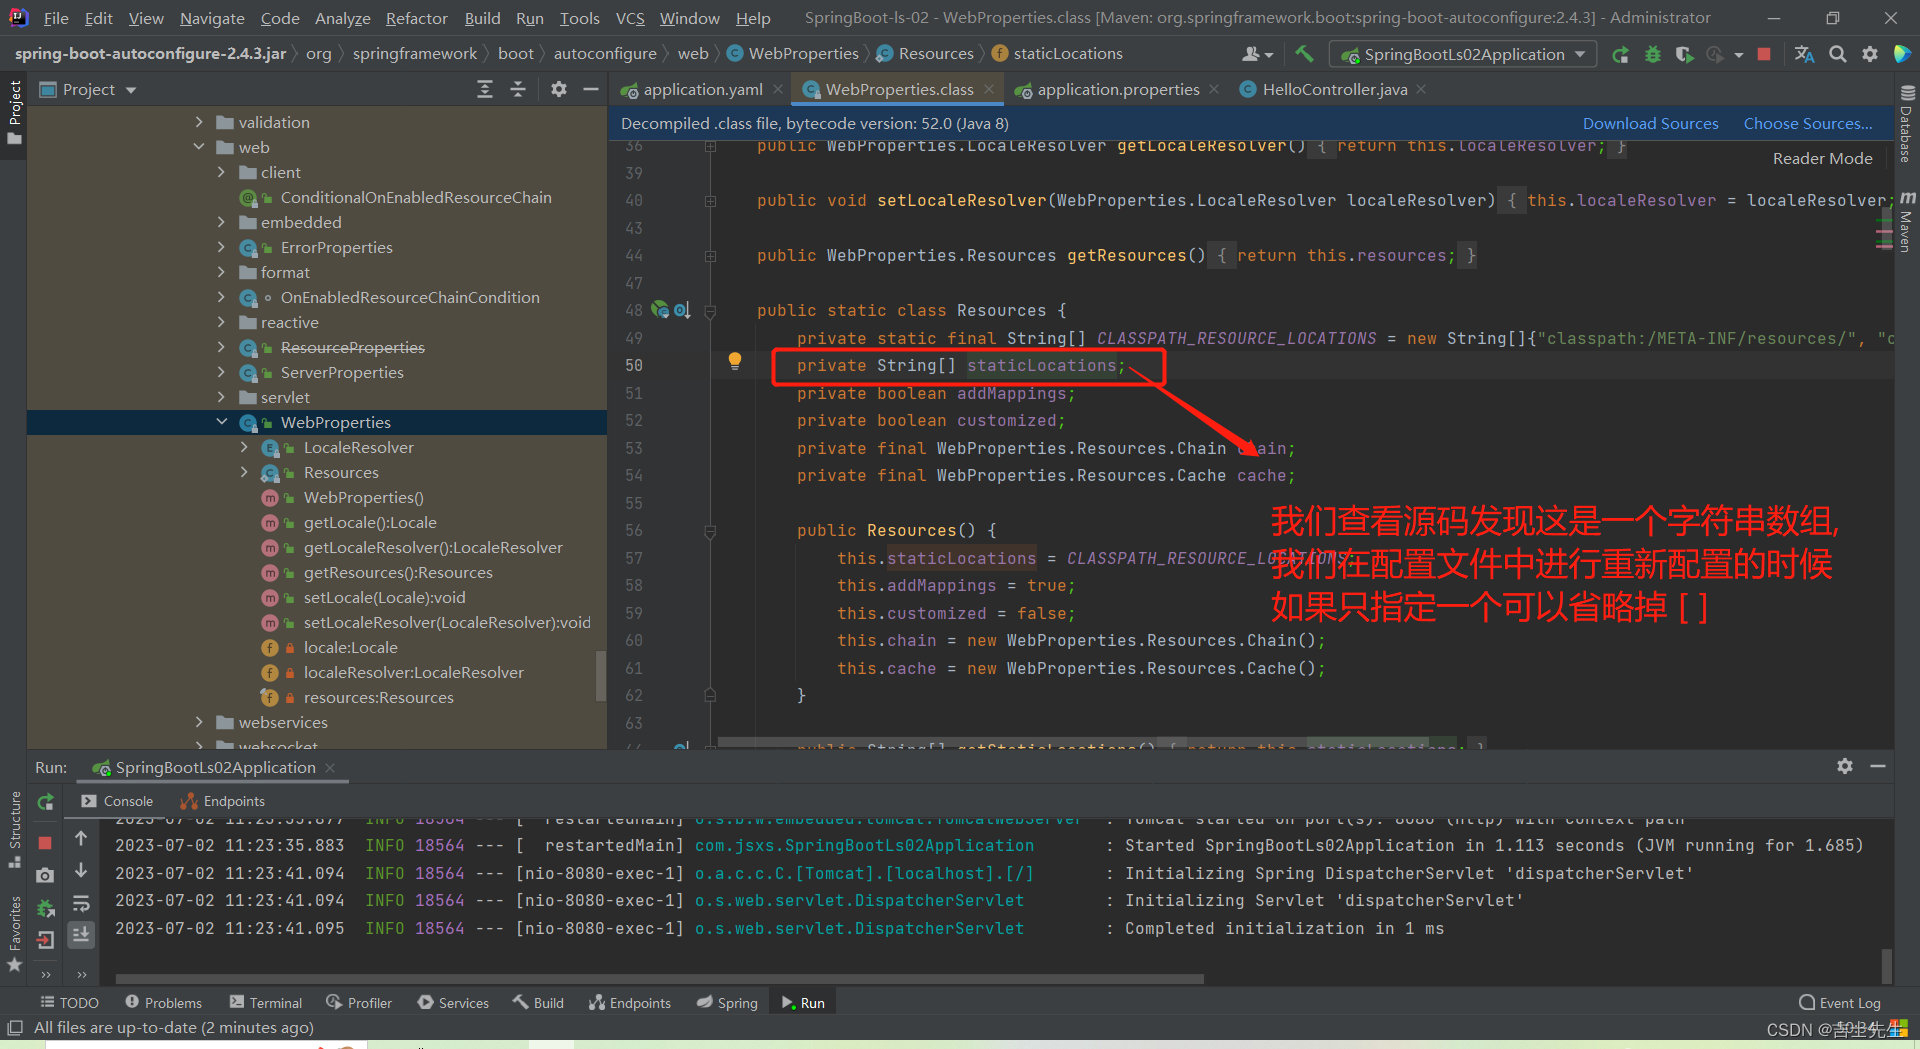This screenshot has width=1920, height=1049.
Task: Toggle the Favorites tool window stripe
Action: (x=14, y=934)
